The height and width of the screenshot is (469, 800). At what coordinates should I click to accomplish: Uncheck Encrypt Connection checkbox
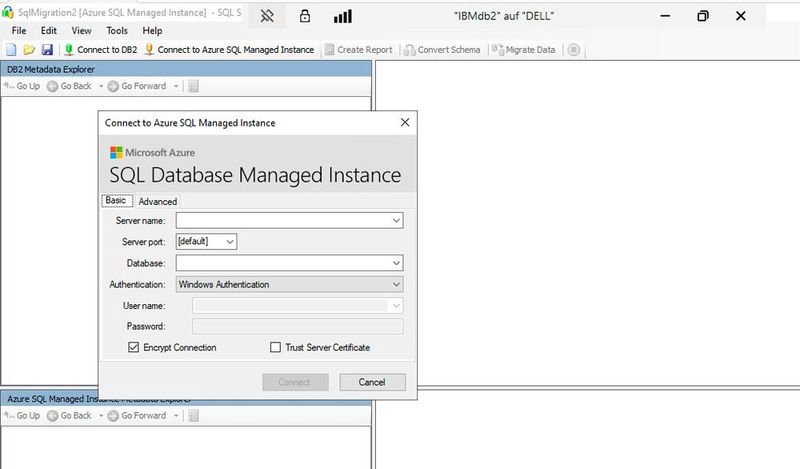click(134, 348)
